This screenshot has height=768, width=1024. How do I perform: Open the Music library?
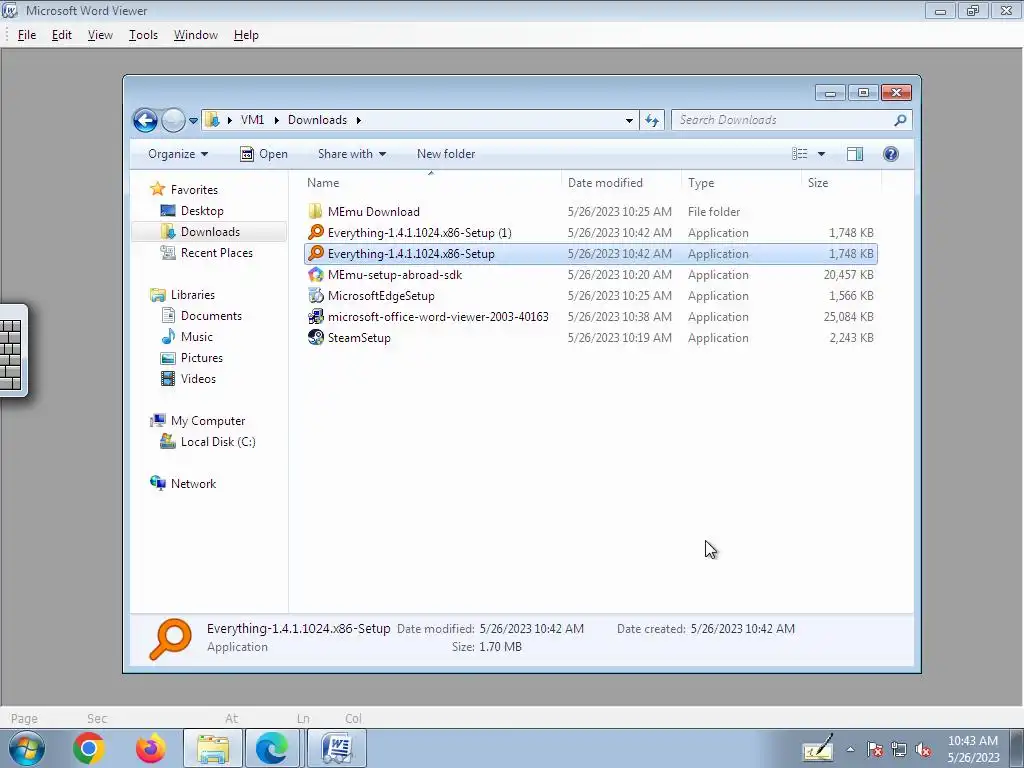click(x=197, y=337)
